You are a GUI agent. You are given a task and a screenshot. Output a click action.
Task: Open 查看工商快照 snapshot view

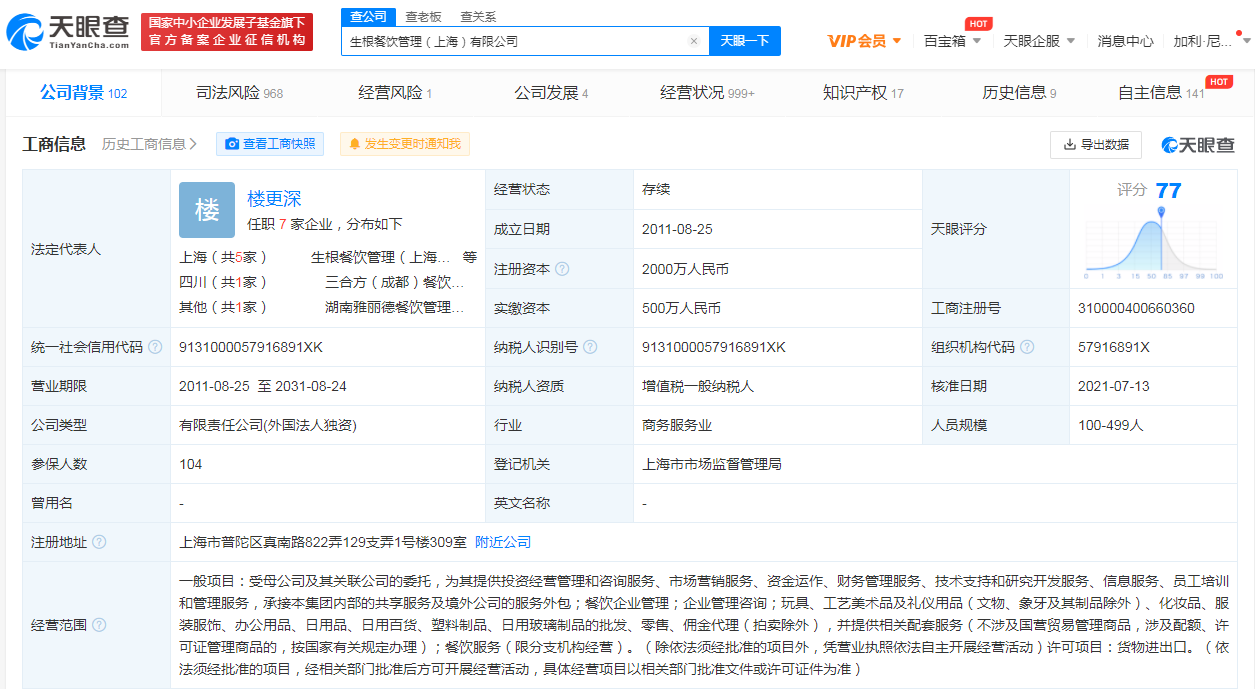(x=270, y=144)
